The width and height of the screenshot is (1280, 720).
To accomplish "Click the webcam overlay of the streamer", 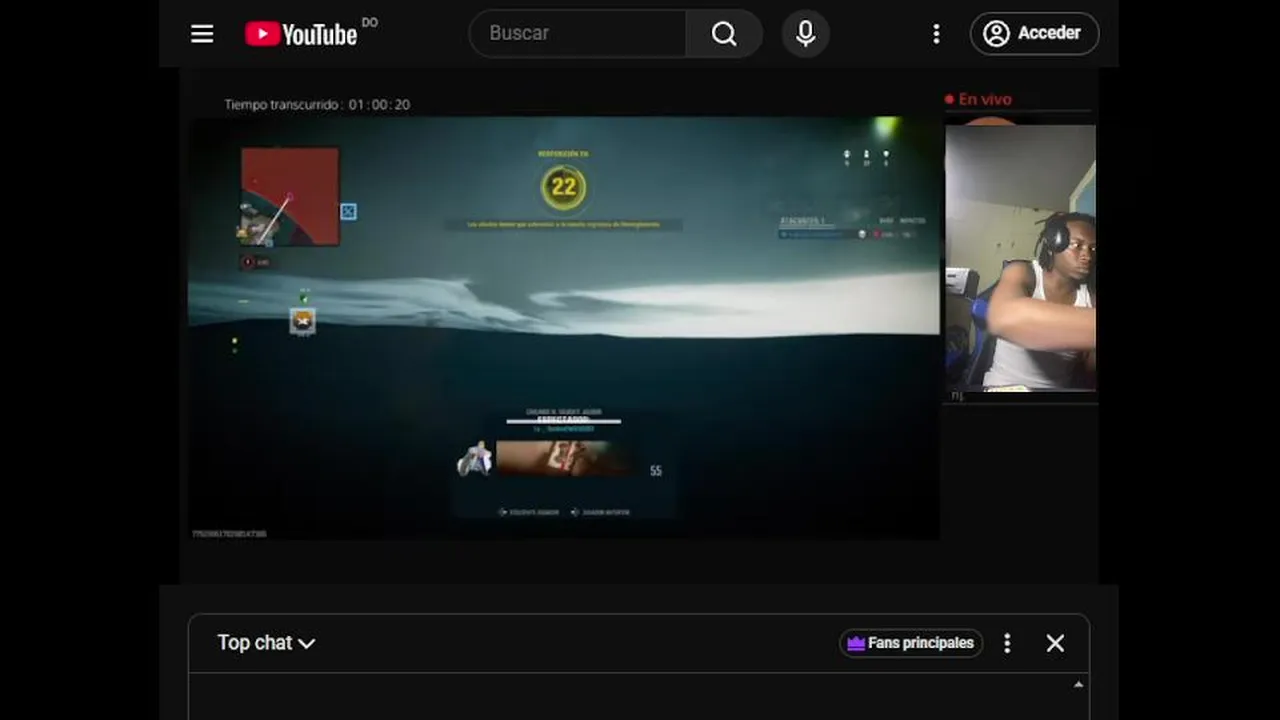I will (1020, 257).
